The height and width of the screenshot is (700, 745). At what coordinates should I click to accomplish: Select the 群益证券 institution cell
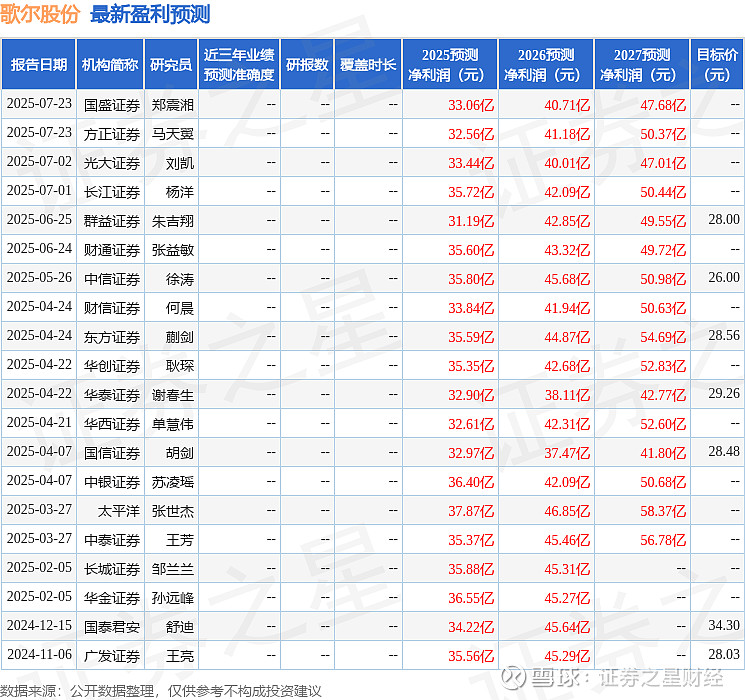coord(112,221)
